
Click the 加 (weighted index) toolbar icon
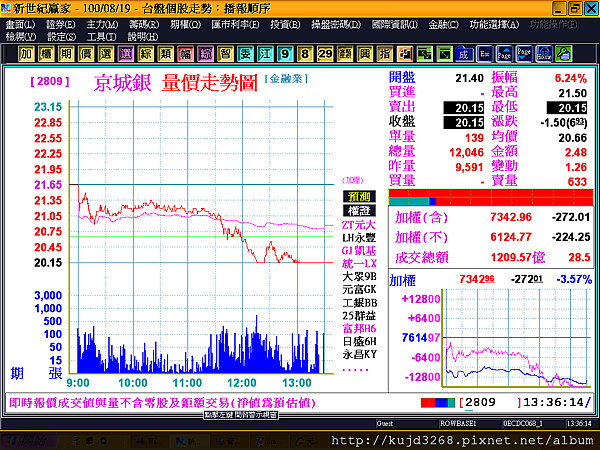coord(26,54)
